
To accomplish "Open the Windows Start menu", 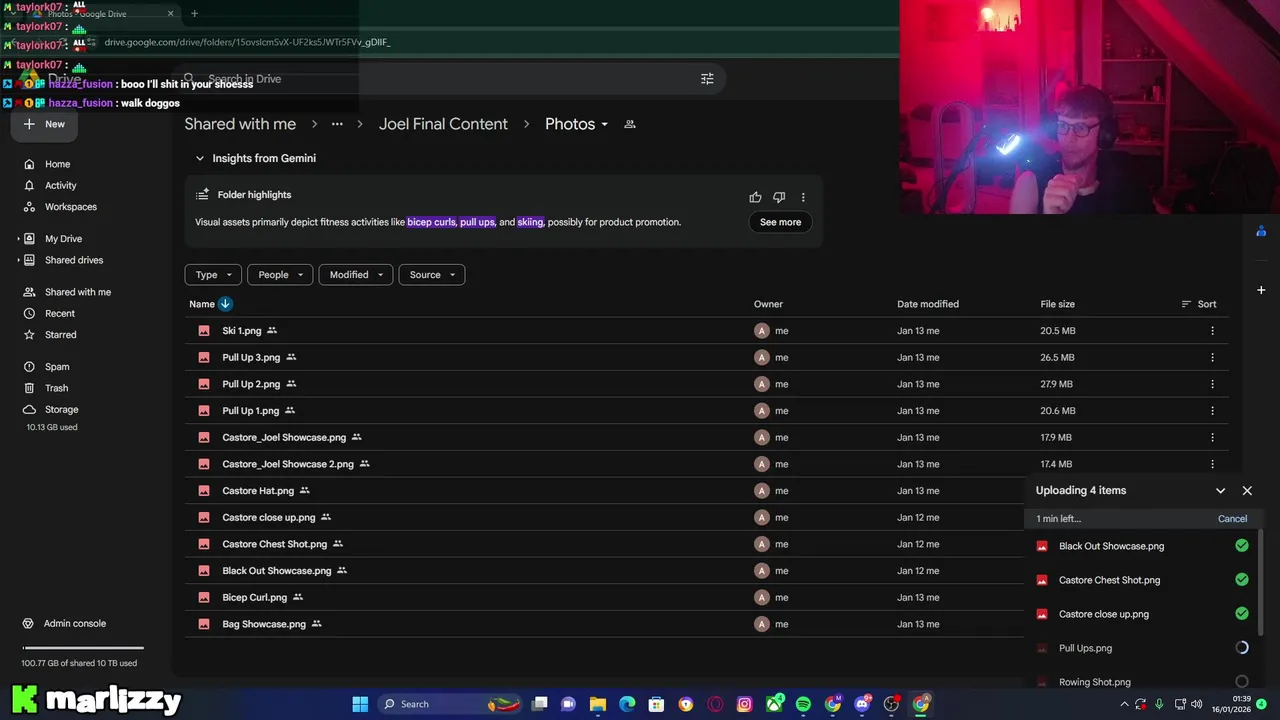I will (360, 704).
